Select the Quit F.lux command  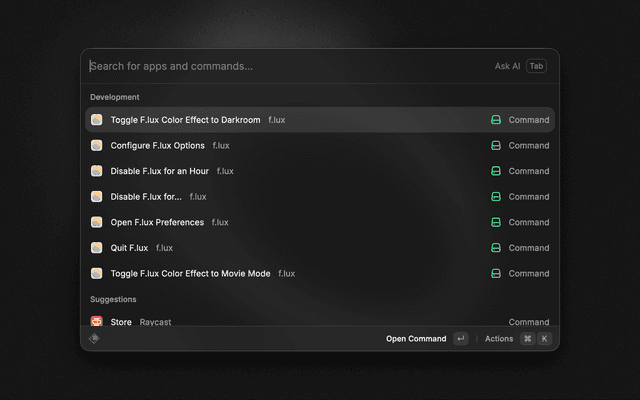[x=129, y=248]
